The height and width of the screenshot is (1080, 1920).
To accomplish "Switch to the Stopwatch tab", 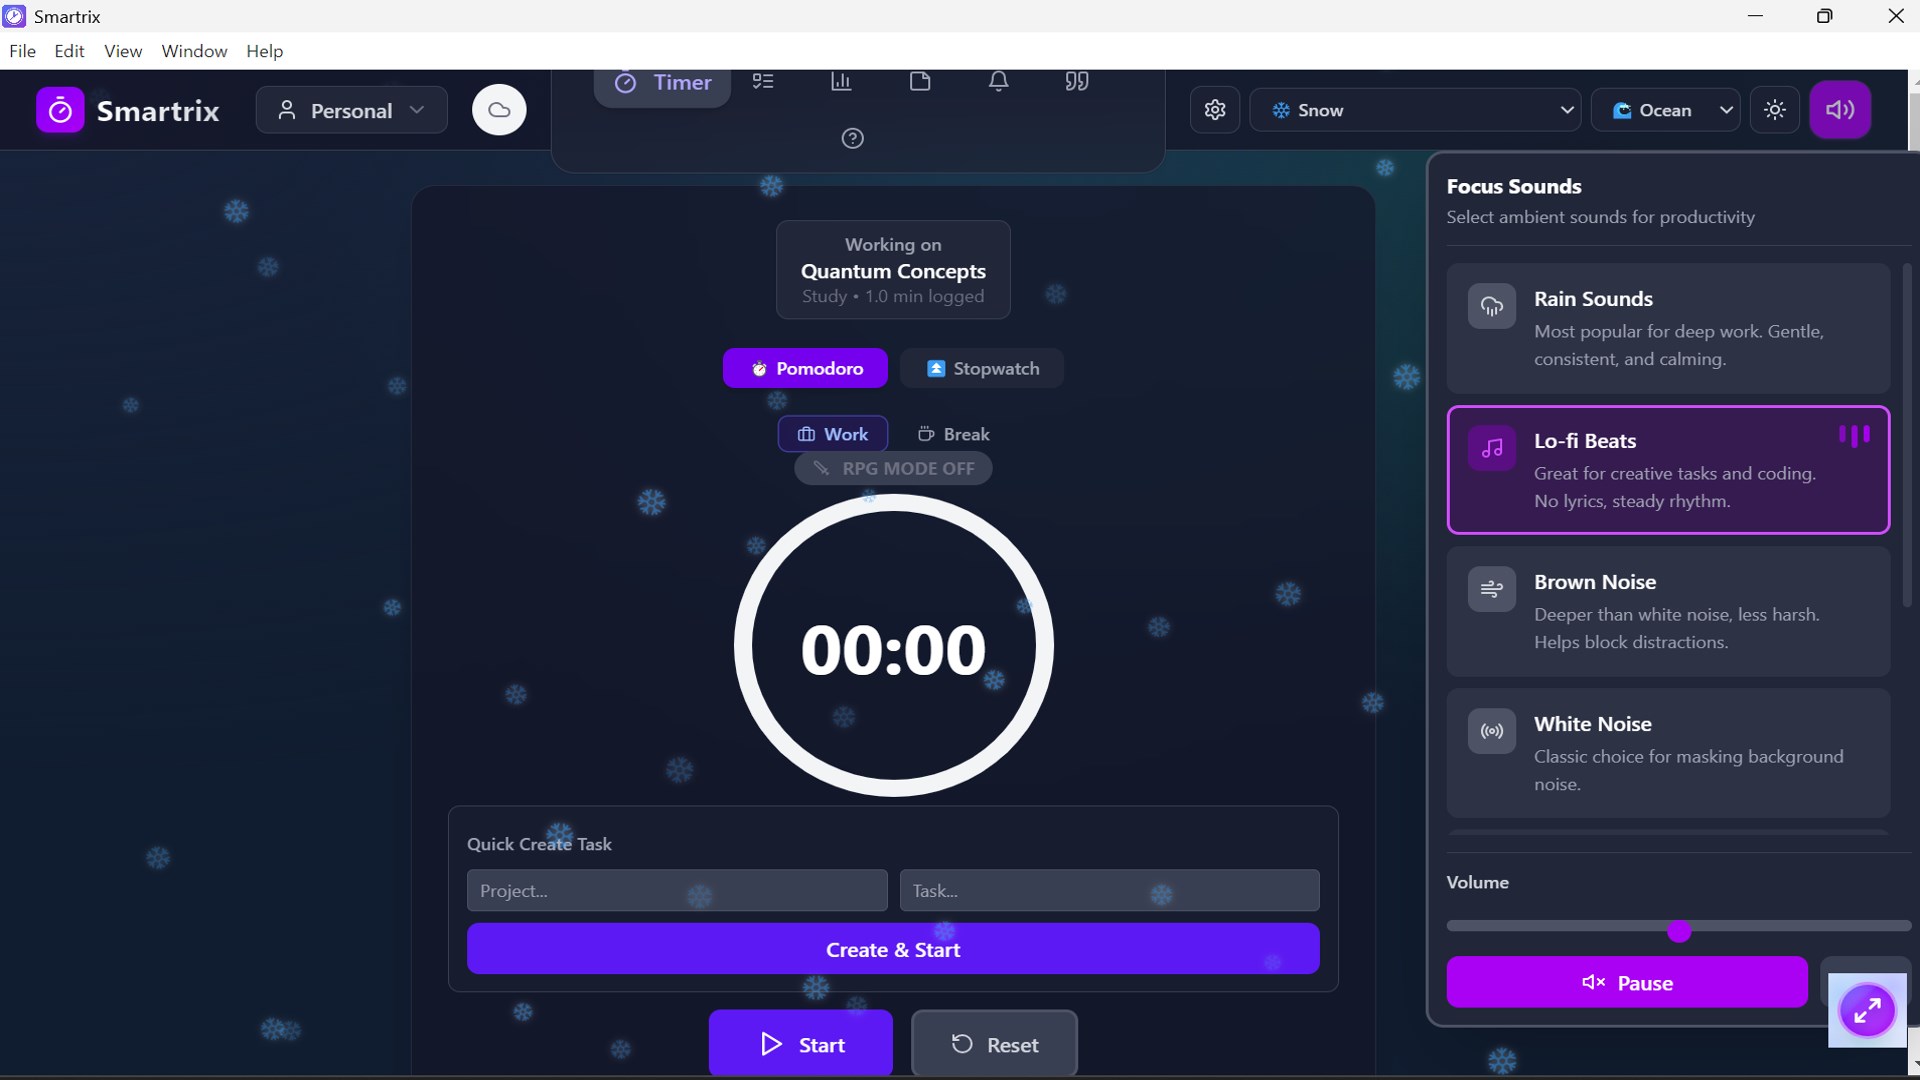I will click(982, 368).
